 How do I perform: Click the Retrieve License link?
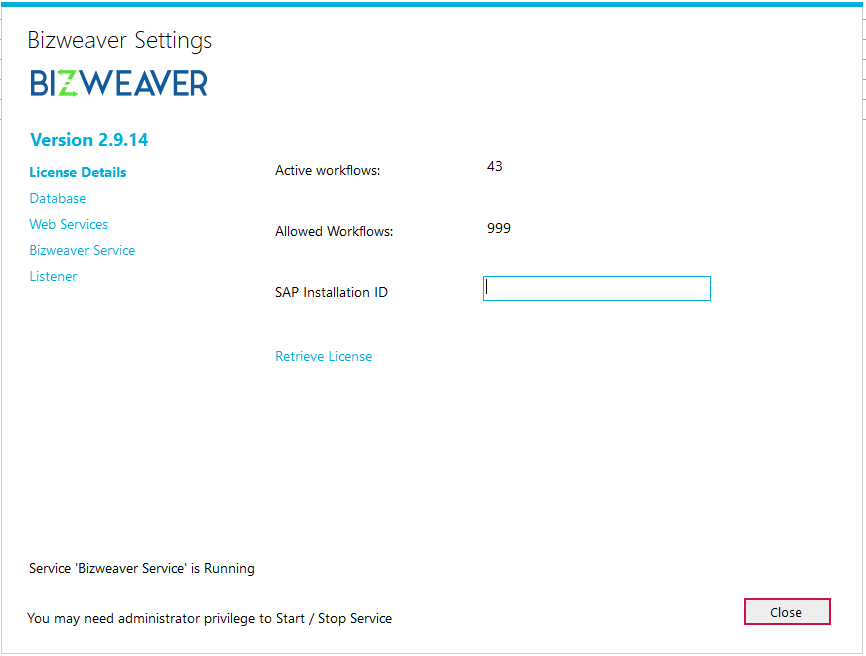324,356
